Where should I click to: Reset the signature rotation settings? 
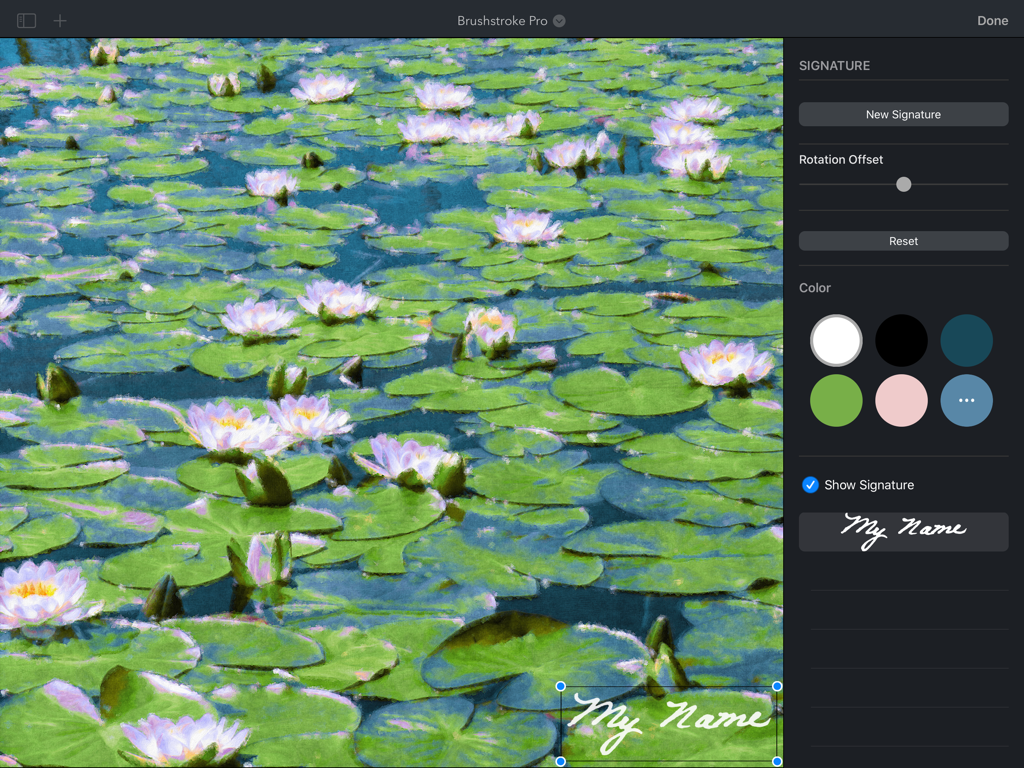click(903, 241)
